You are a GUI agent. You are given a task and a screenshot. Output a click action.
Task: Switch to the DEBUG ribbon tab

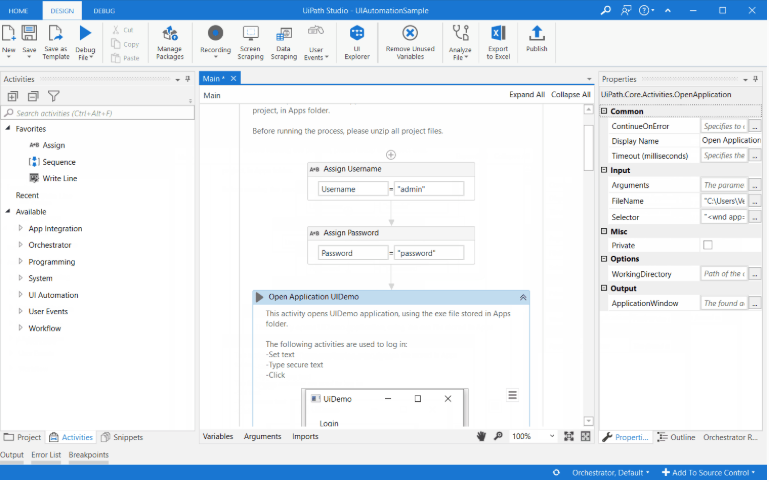(104, 9)
